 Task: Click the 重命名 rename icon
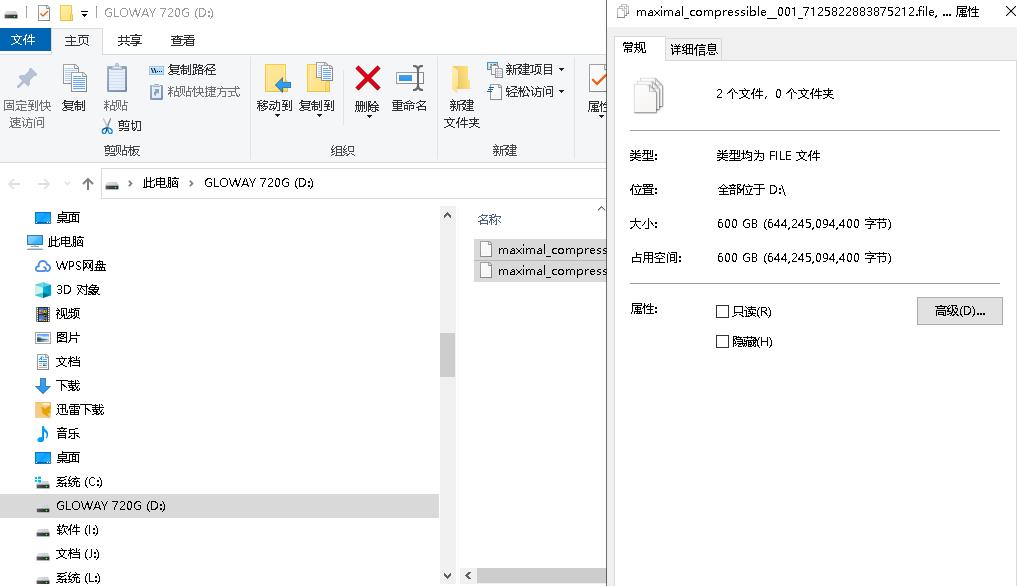410,79
